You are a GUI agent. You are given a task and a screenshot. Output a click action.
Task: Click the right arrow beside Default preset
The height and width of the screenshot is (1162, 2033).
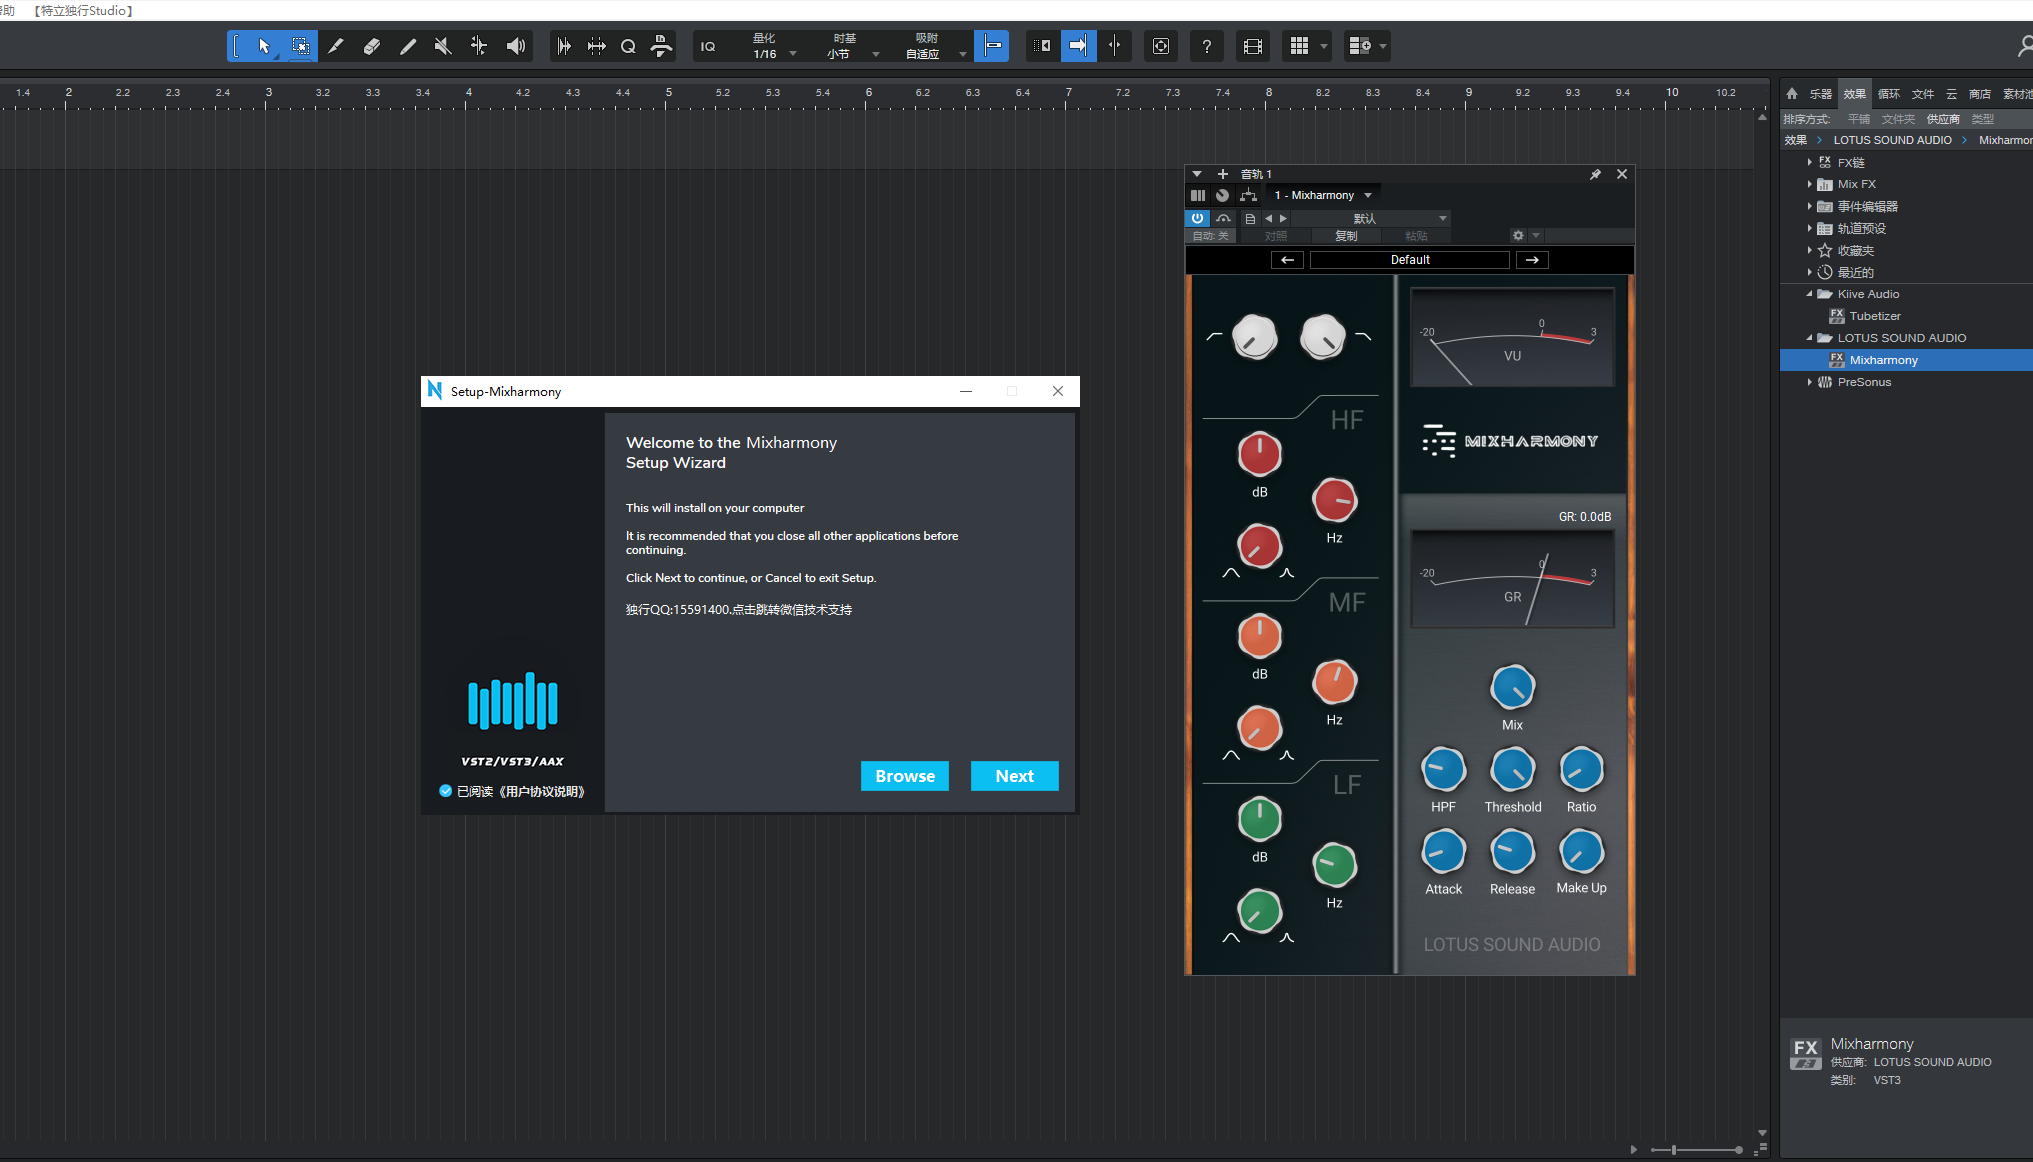(1532, 260)
